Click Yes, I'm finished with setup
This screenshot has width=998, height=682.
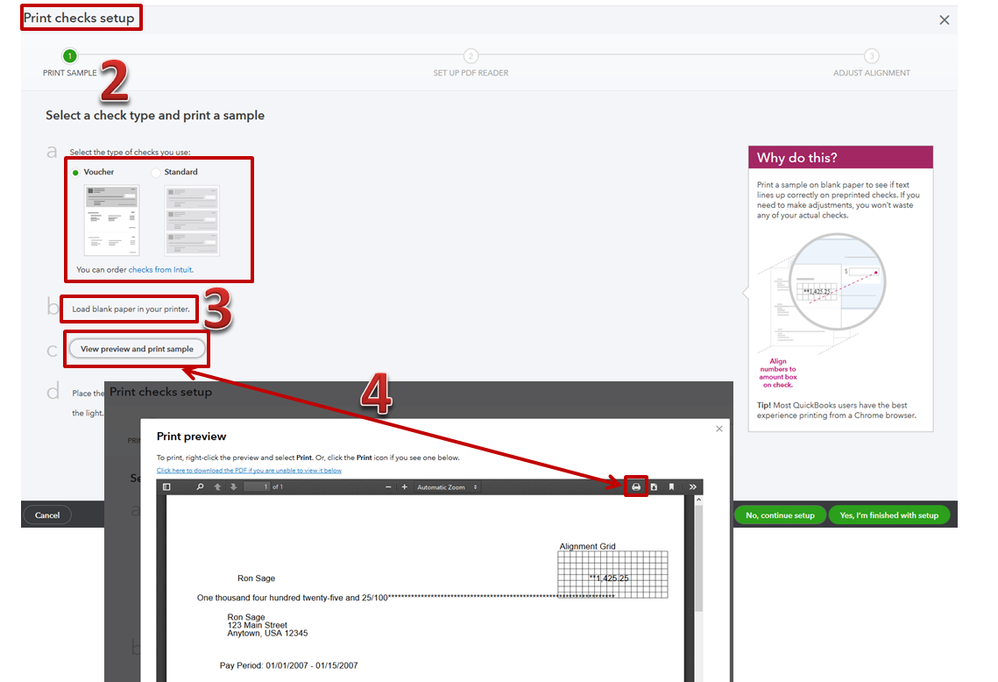[889, 515]
